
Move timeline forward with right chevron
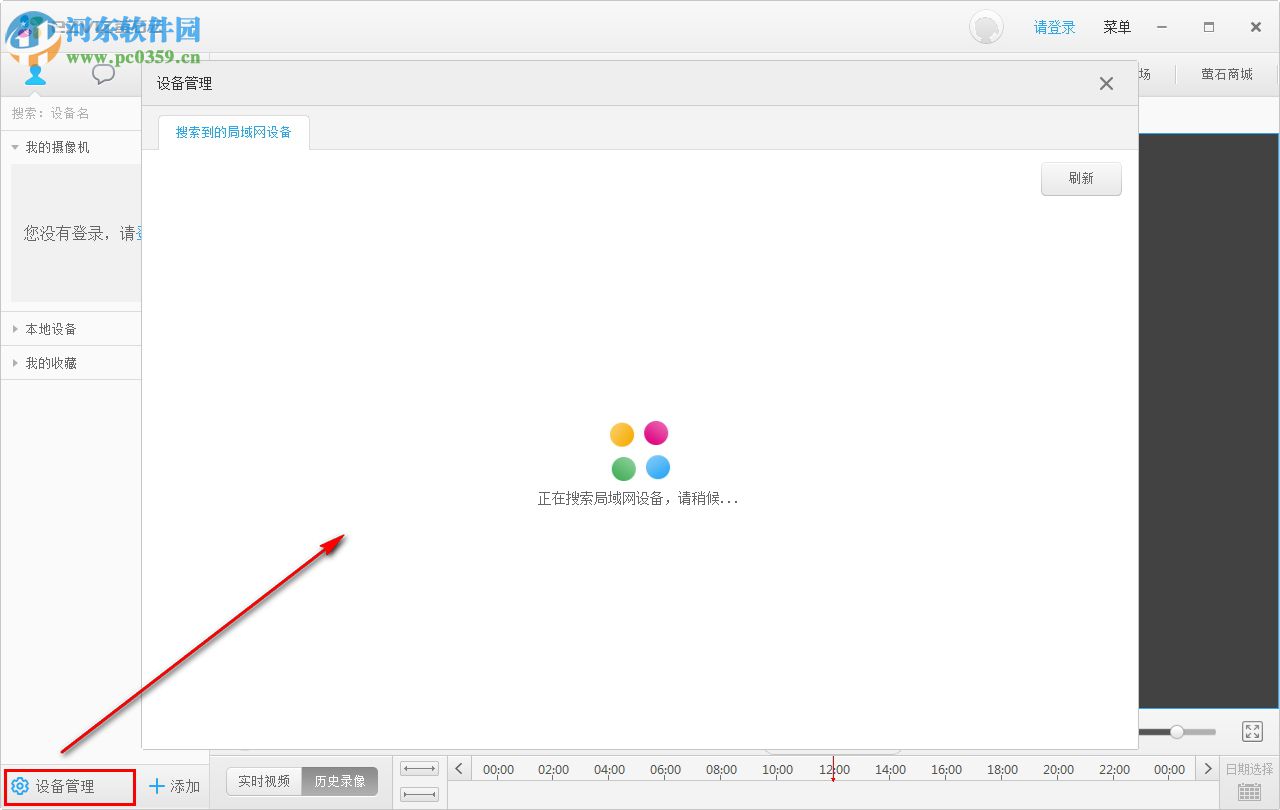click(x=1208, y=768)
